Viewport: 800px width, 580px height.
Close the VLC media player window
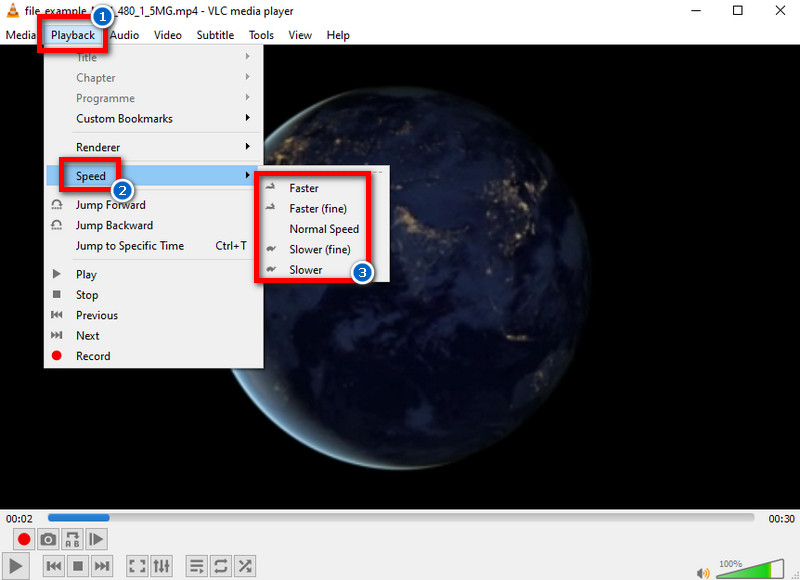click(780, 10)
